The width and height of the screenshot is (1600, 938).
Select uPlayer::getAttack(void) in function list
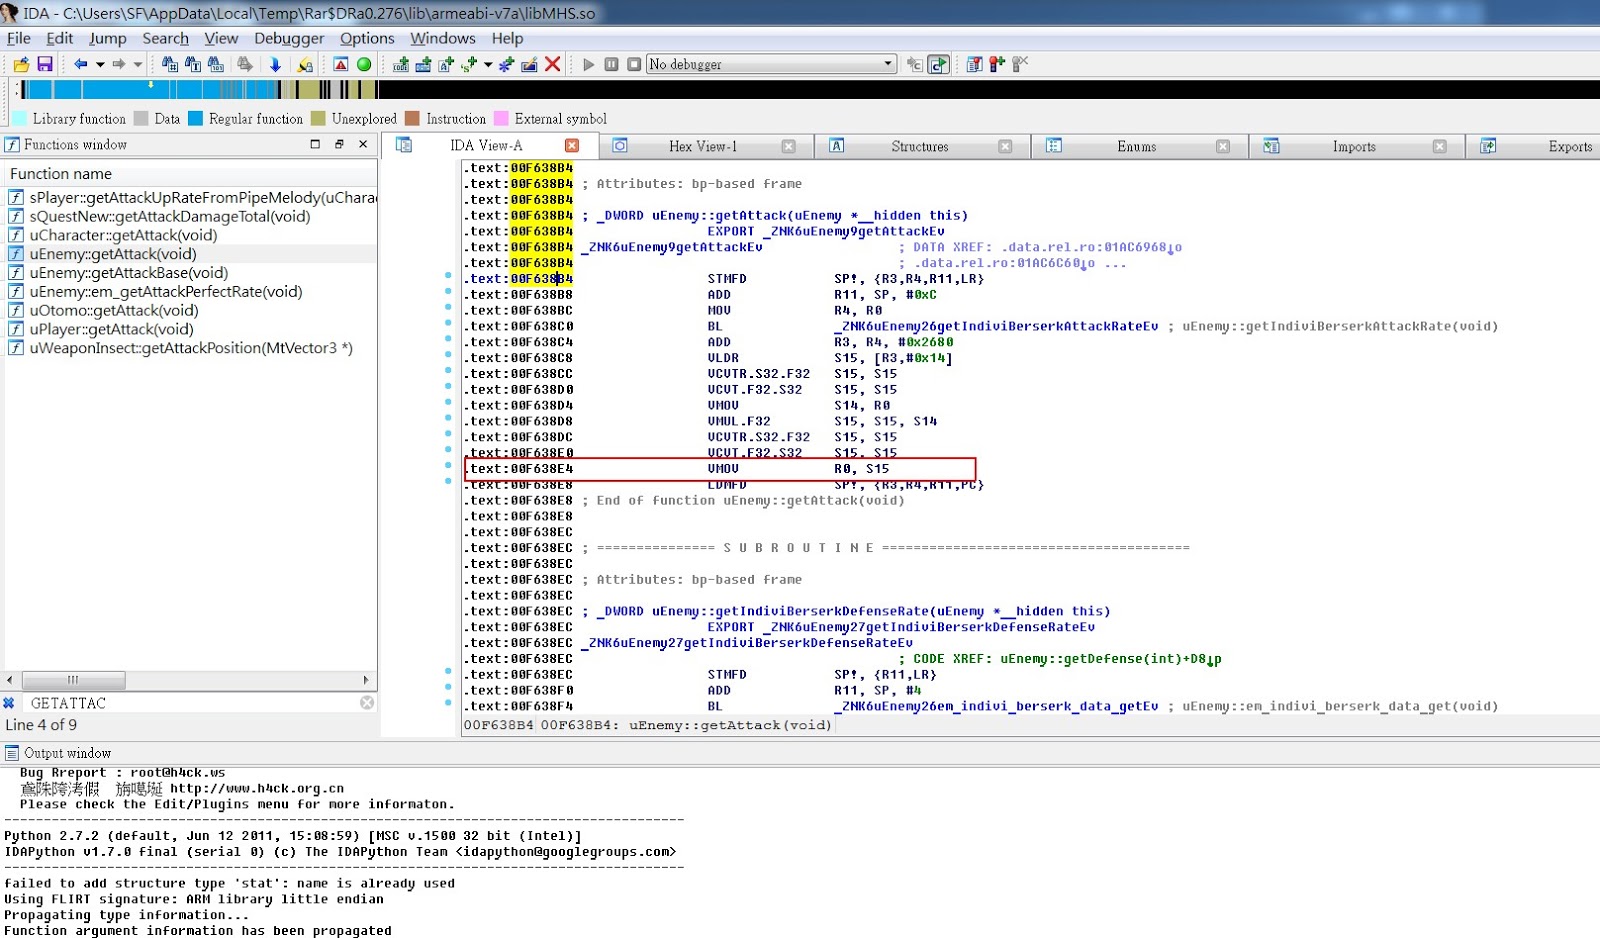click(x=111, y=329)
